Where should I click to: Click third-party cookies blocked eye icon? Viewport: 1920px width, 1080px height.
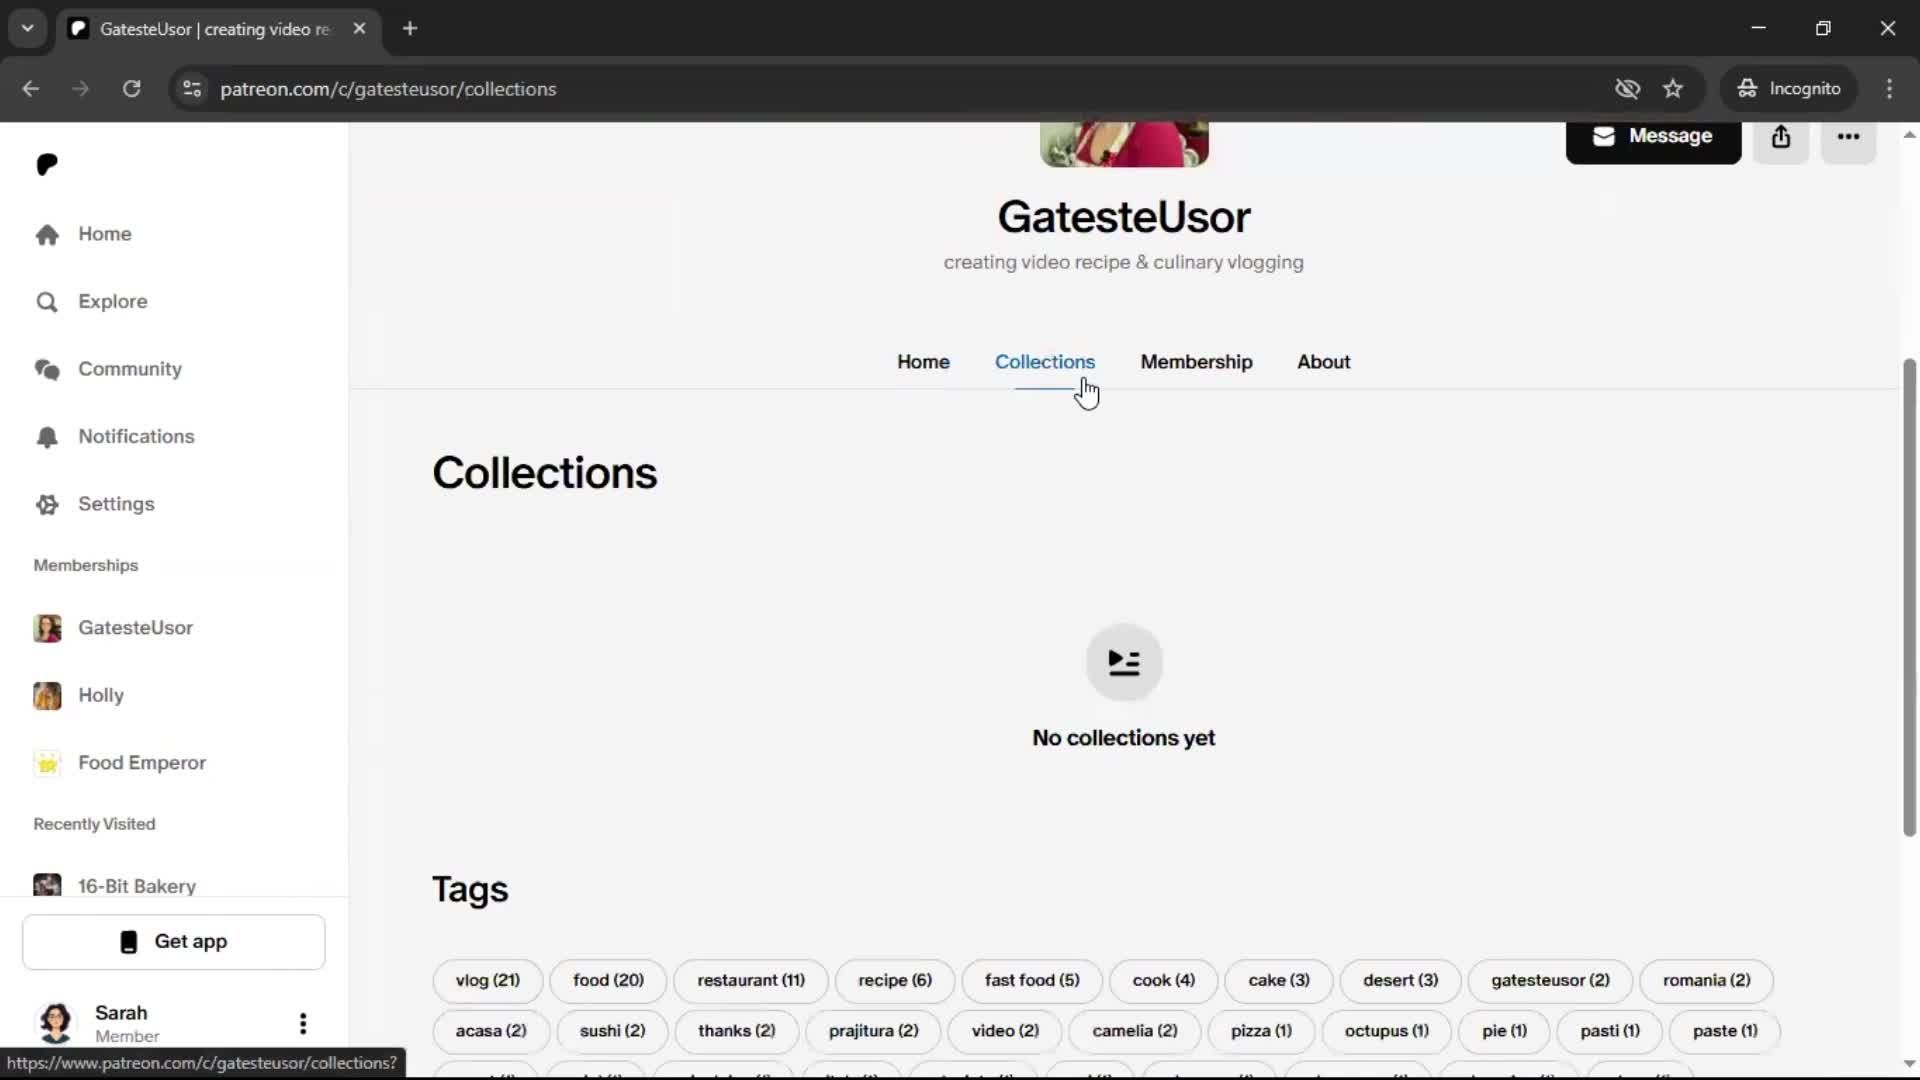(1627, 89)
